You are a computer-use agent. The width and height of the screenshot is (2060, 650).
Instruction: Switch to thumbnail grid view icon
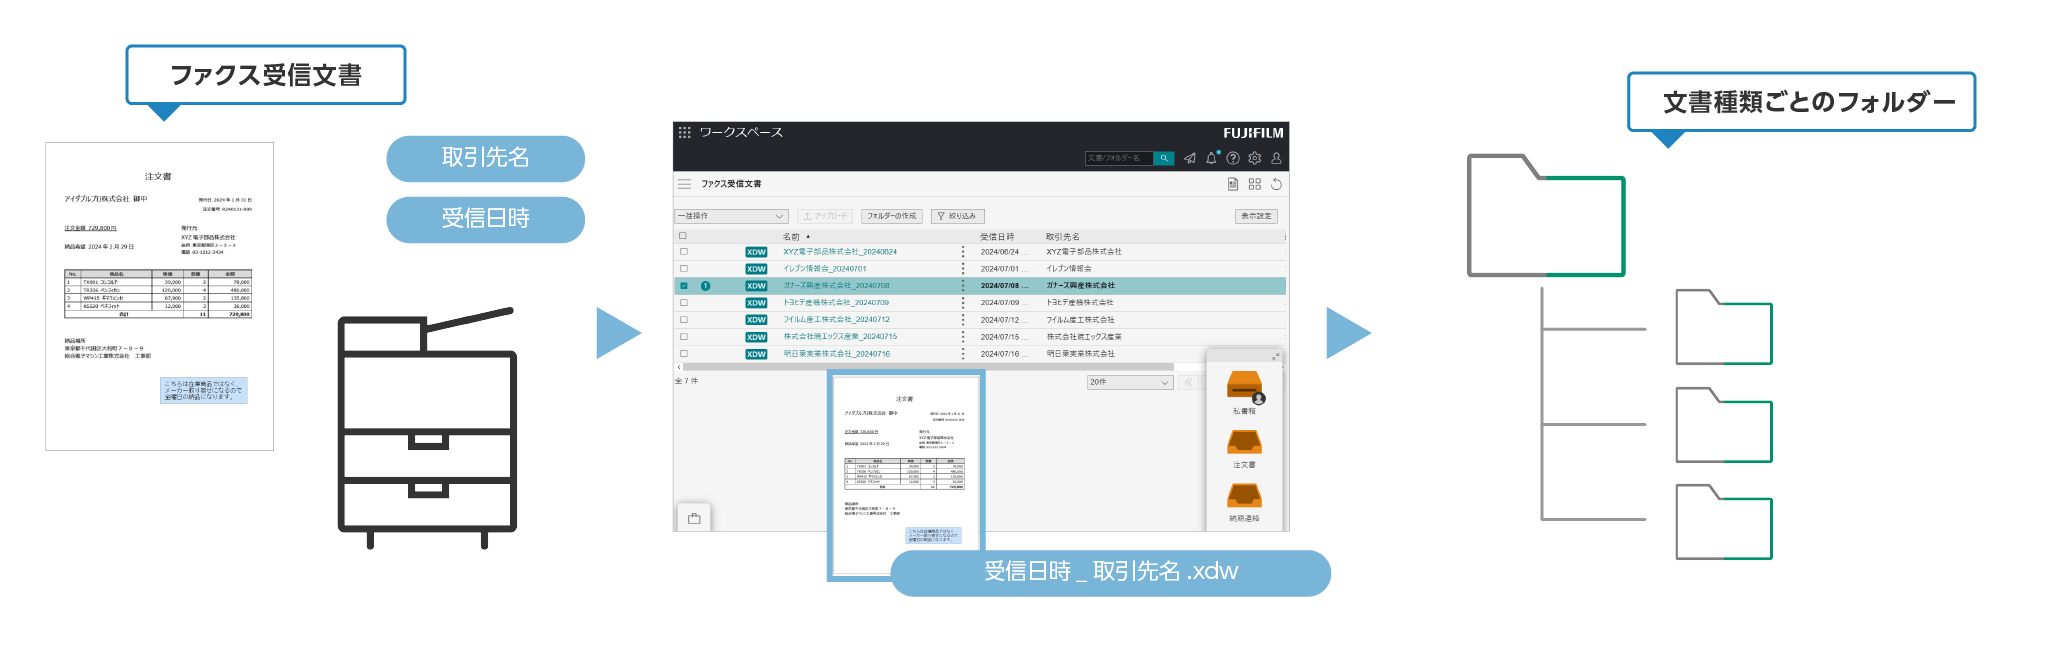1255,184
